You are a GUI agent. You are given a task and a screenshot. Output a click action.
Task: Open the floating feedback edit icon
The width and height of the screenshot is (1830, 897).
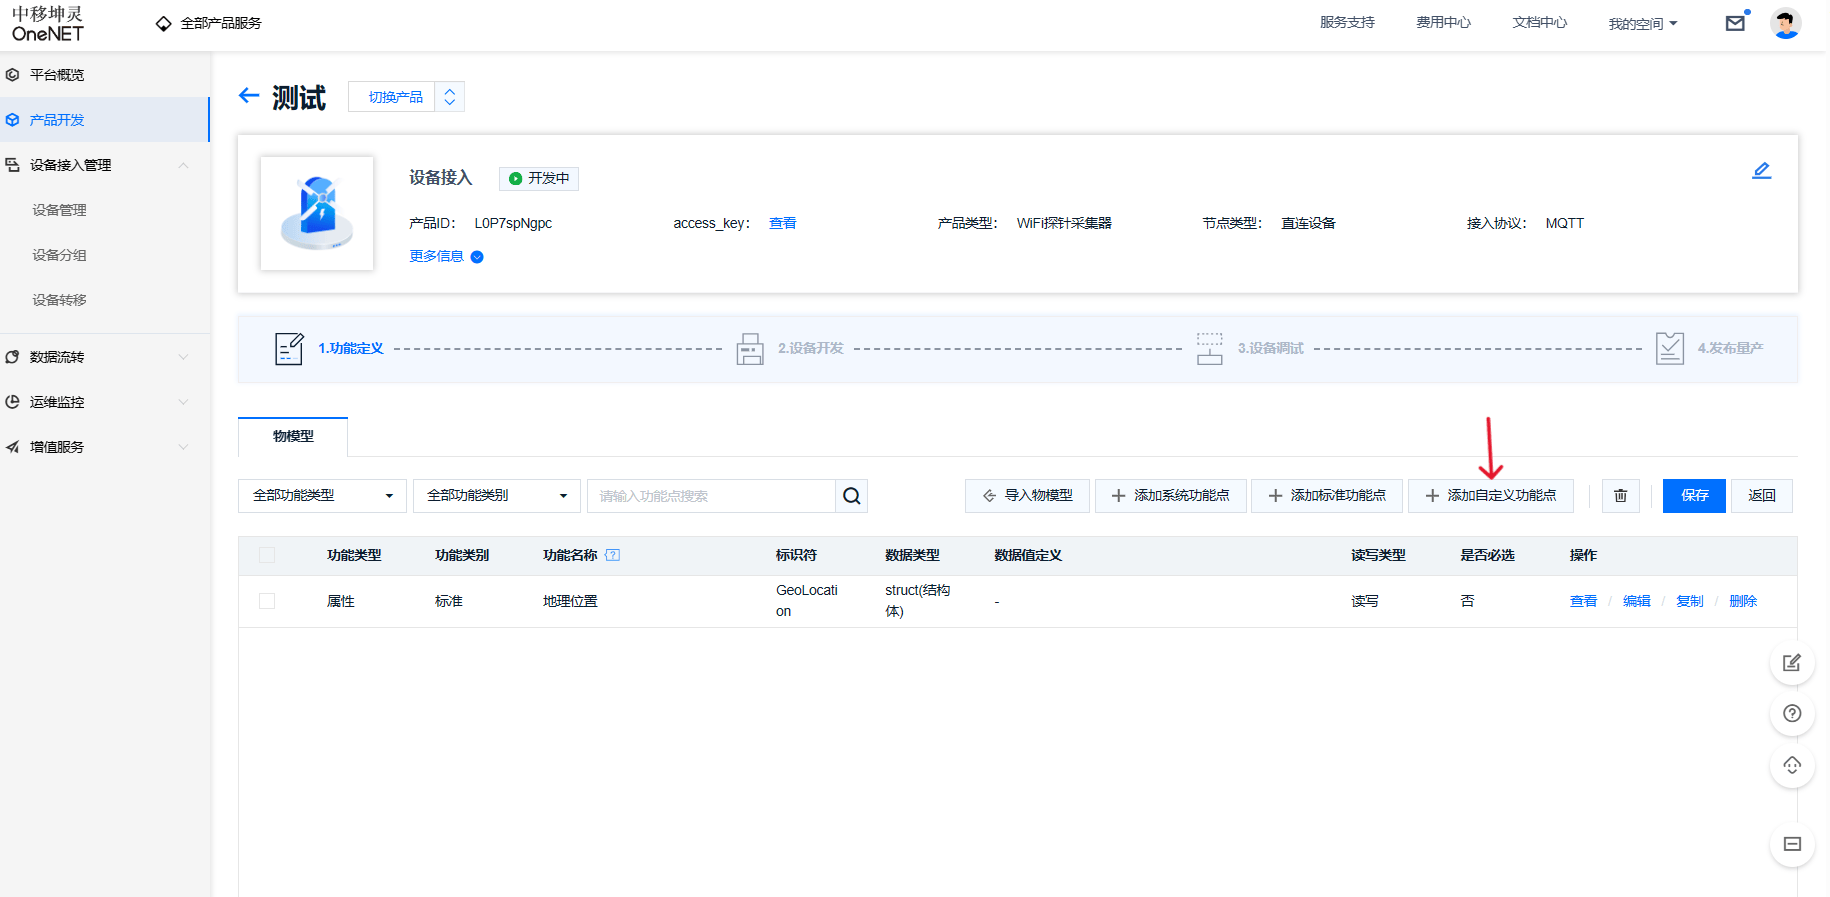pos(1792,662)
